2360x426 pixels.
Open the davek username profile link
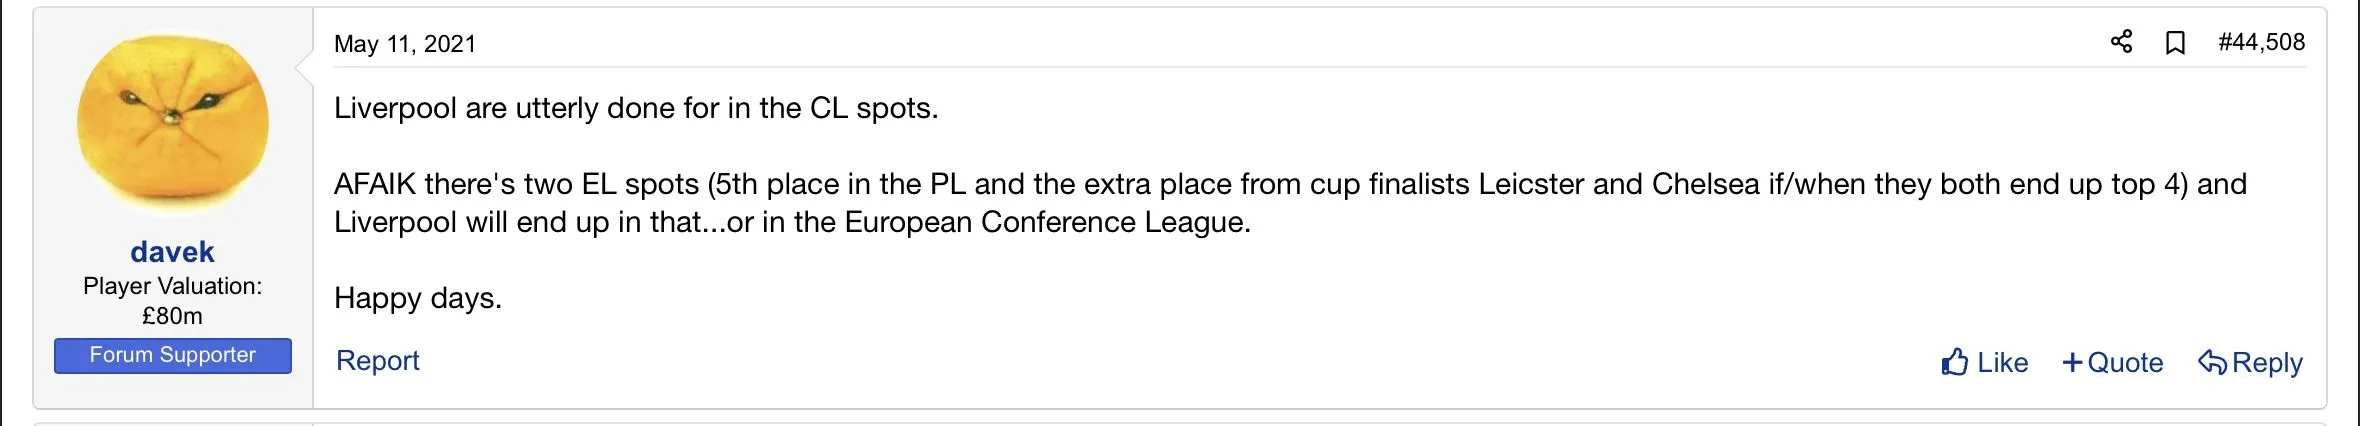click(172, 252)
